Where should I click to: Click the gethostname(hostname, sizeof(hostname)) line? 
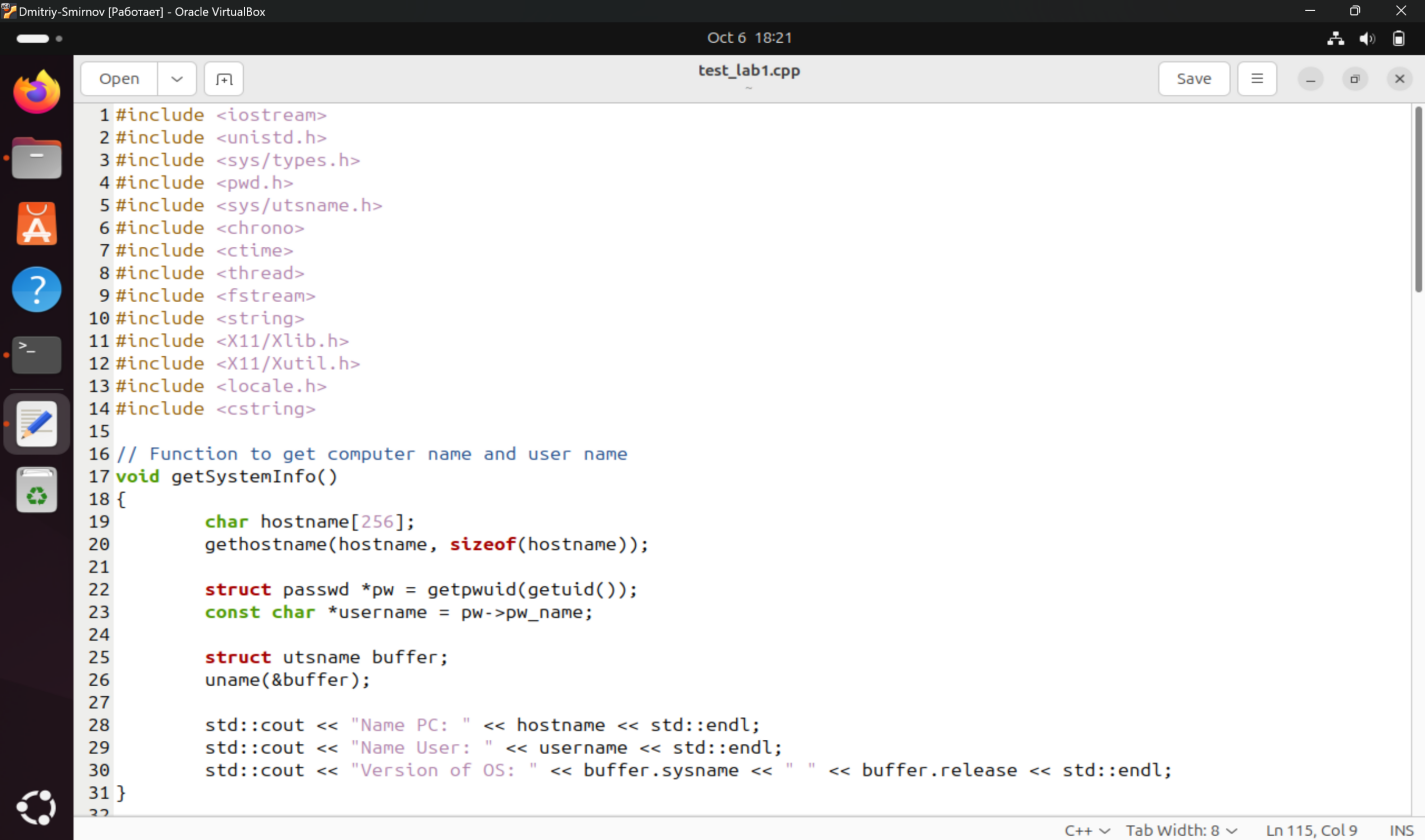(427, 545)
